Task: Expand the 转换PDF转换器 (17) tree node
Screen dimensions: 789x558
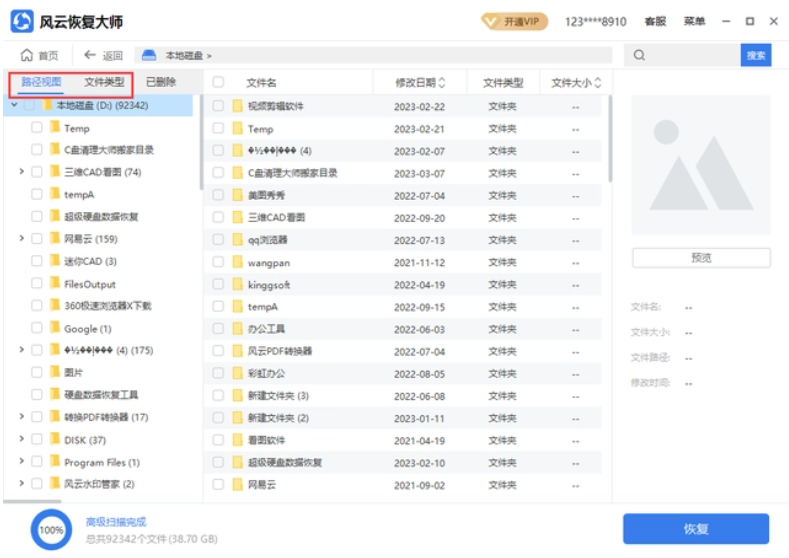Action: [21, 416]
